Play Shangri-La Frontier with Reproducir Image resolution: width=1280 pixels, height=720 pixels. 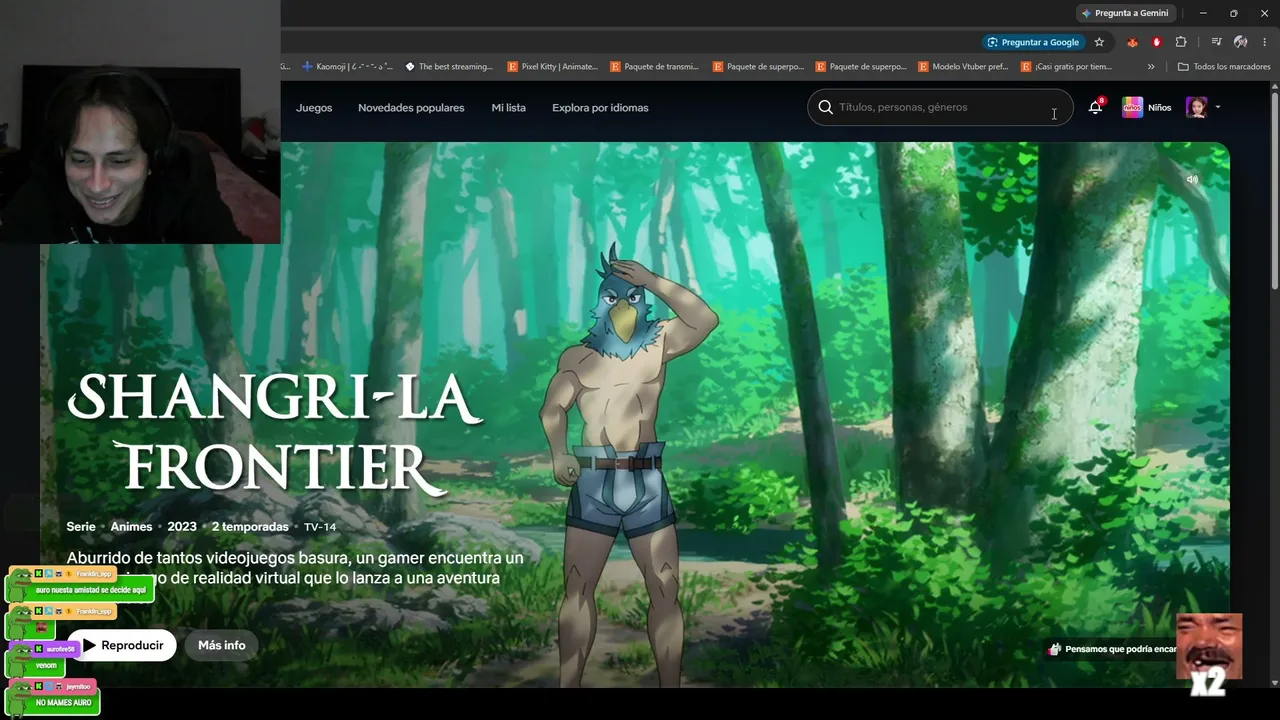tap(122, 645)
